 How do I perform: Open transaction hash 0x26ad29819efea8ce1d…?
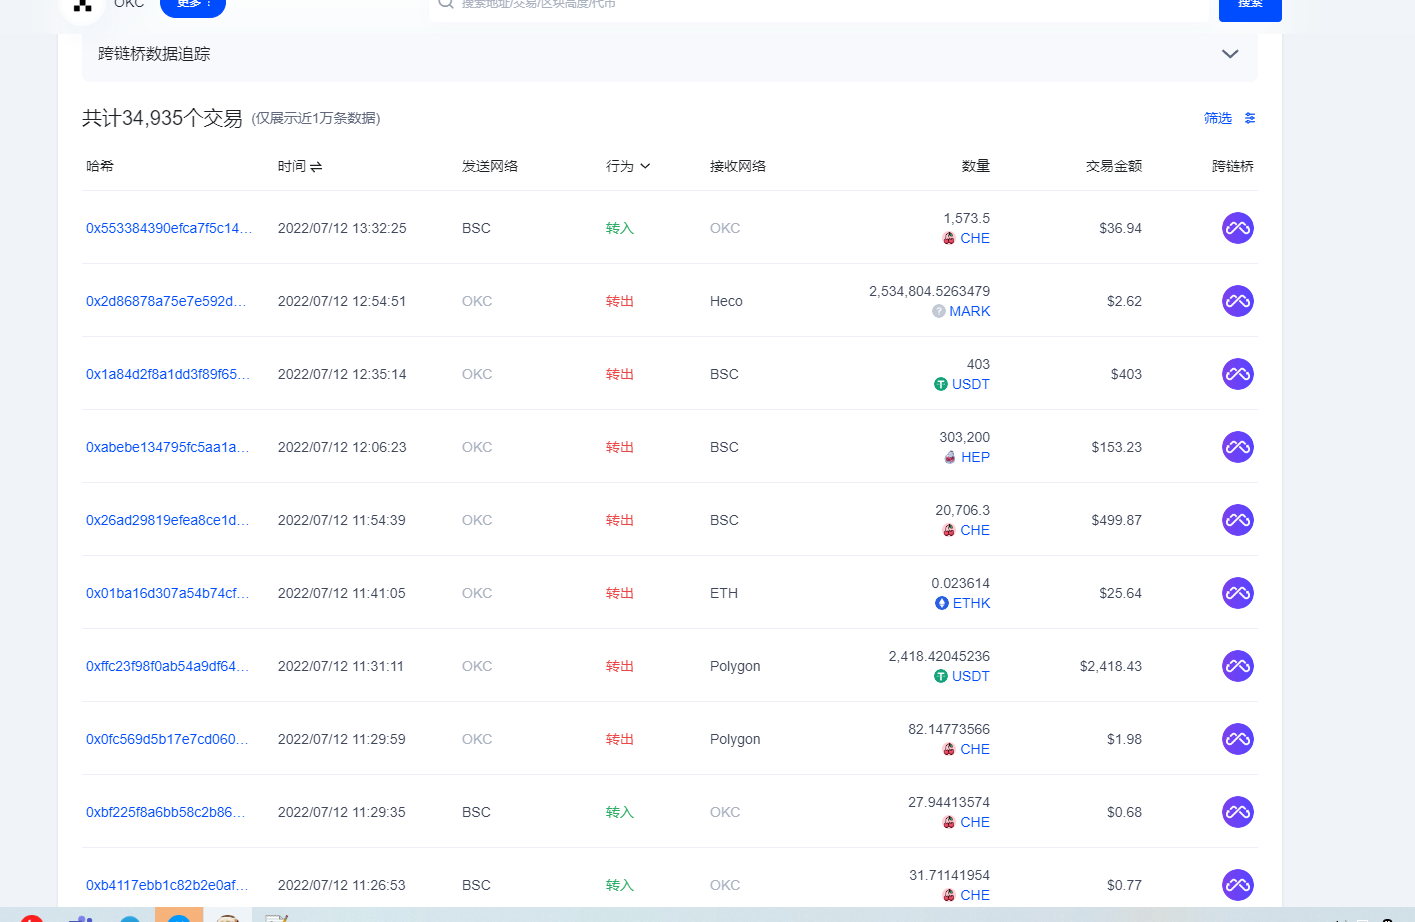167,520
